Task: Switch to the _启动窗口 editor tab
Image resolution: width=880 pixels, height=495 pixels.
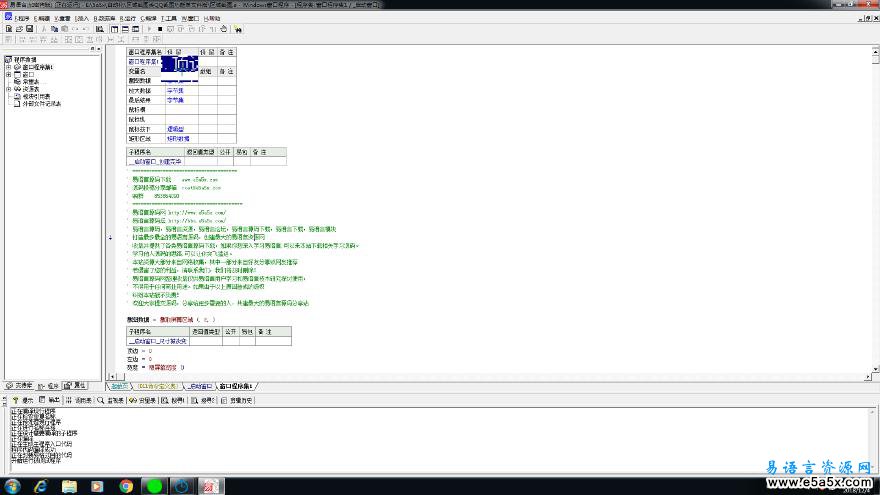Action: point(200,385)
